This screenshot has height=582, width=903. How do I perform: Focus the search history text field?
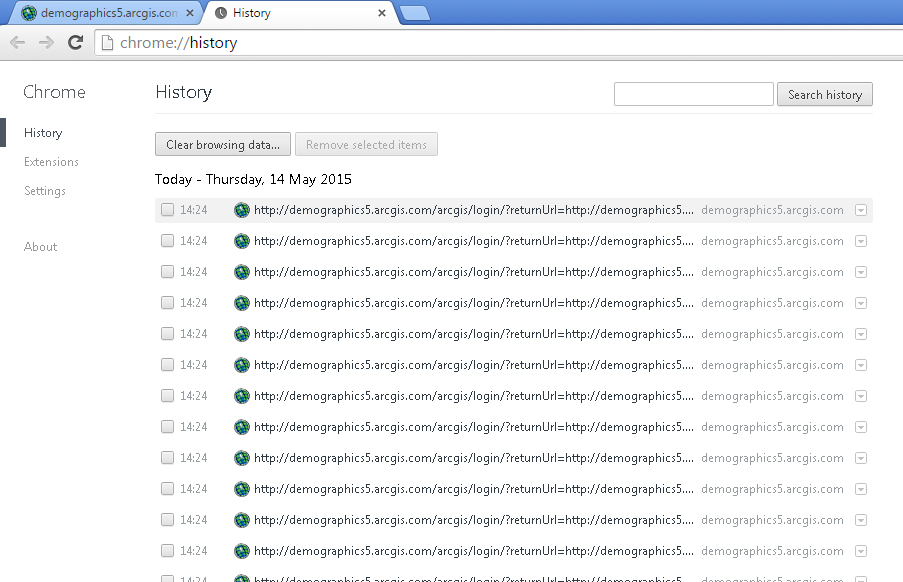pyautogui.click(x=693, y=94)
